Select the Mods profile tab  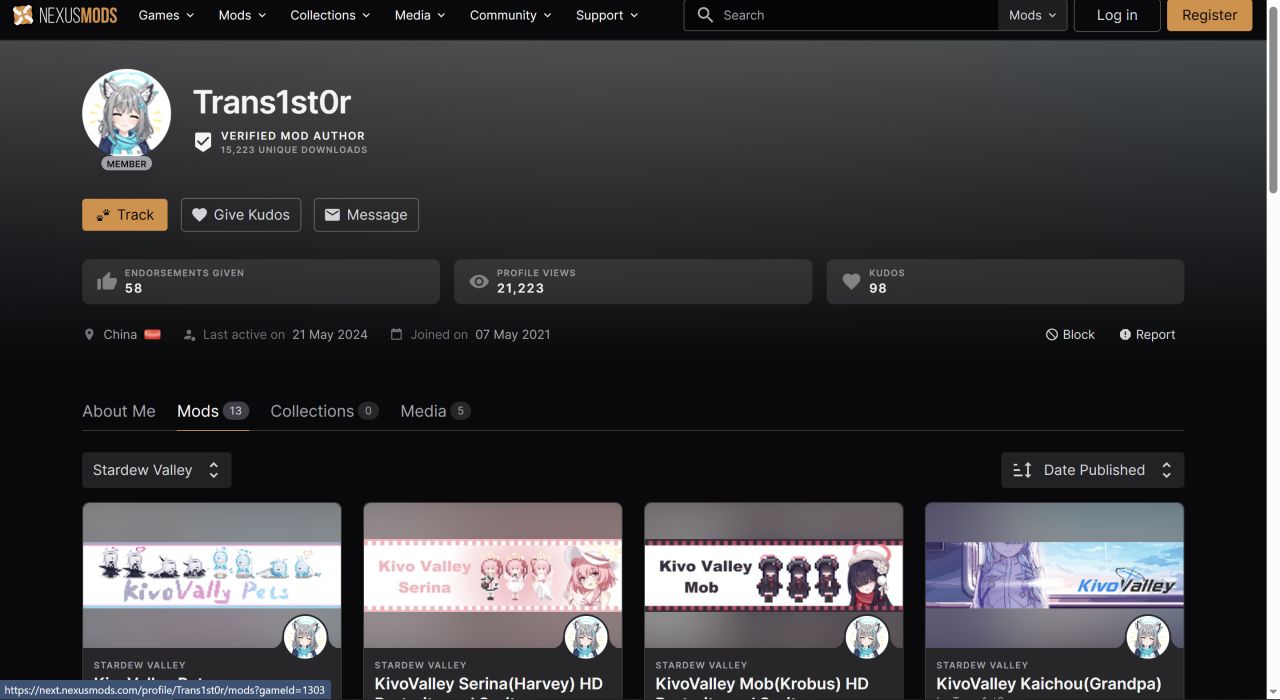213,411
